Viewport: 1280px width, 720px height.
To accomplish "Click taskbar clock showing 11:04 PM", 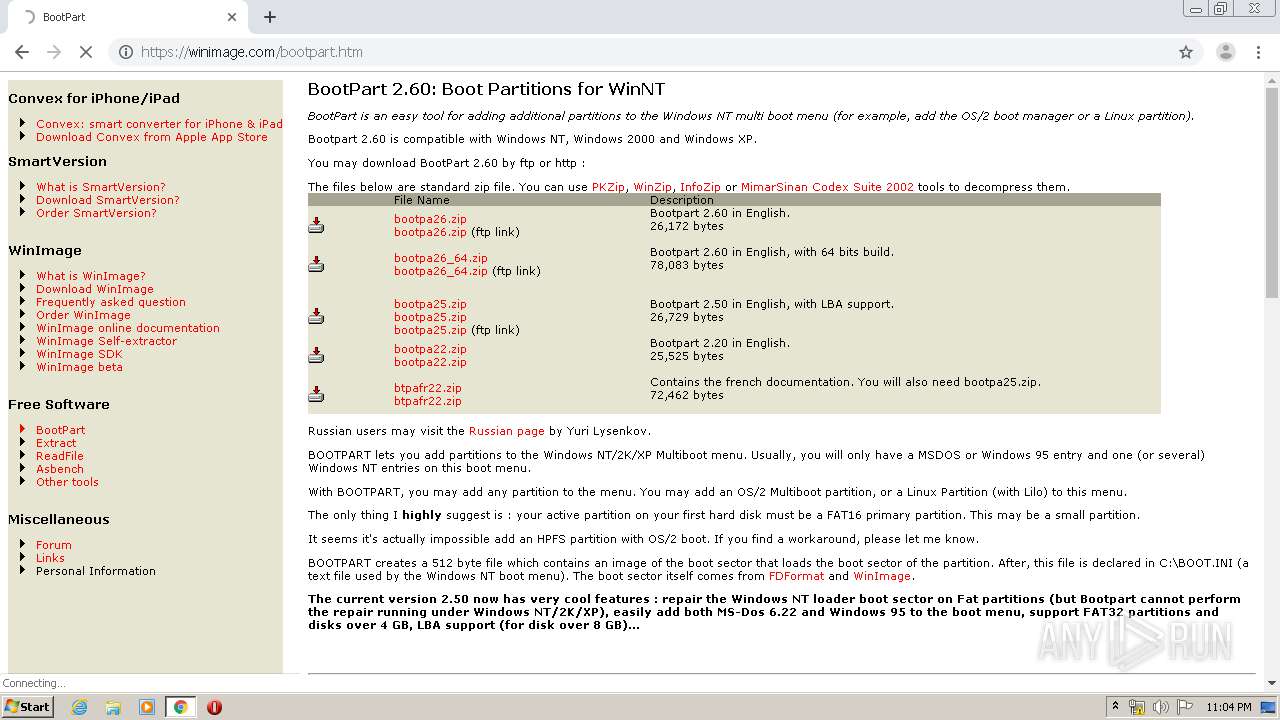I will [x=1229, y=707].
